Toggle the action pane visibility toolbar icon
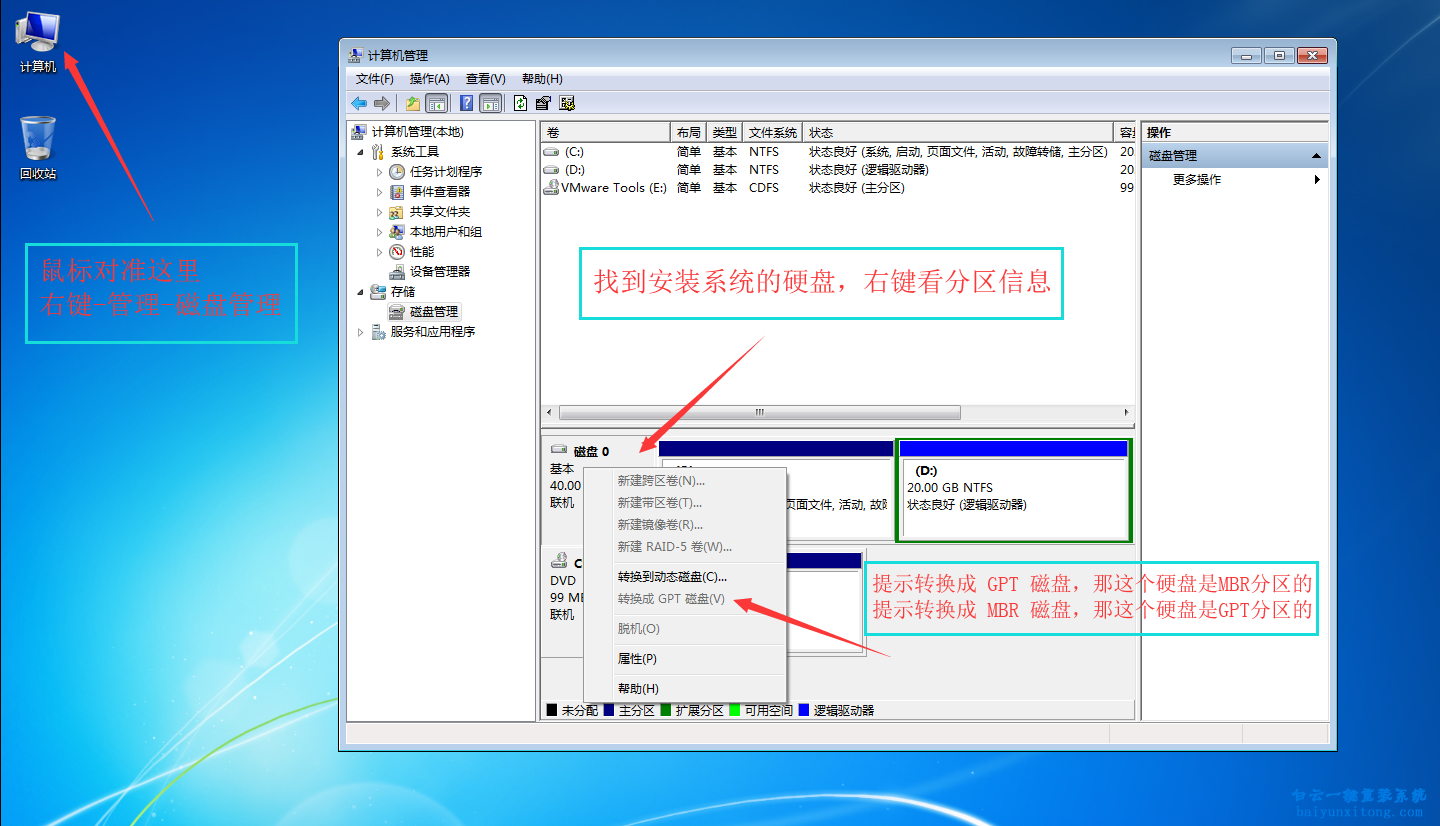The width and height of the screenshot is (1440, 826). 490,102
